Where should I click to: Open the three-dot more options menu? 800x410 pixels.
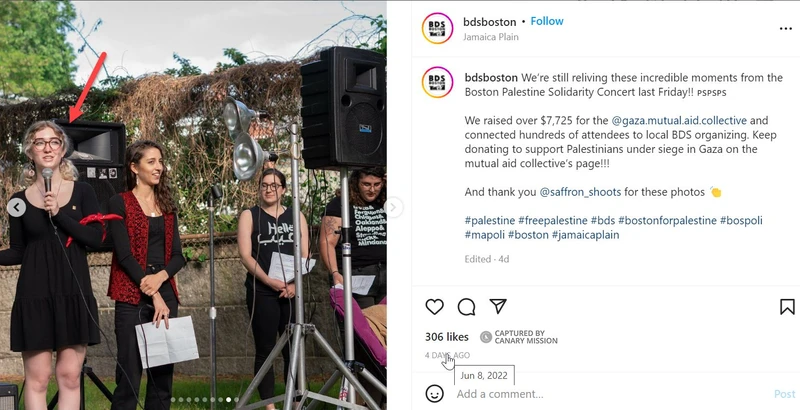tap(786, 29)
